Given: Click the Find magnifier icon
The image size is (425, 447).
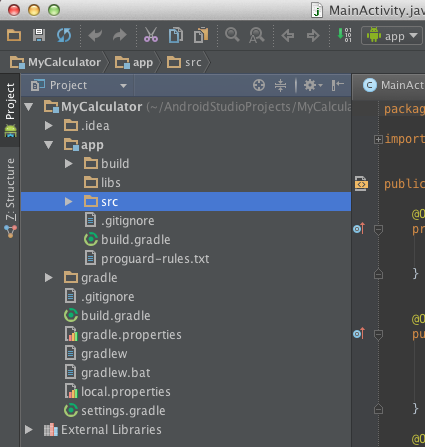Looking at the screenshot, I should pyautogui.click(x=232, y=35).
